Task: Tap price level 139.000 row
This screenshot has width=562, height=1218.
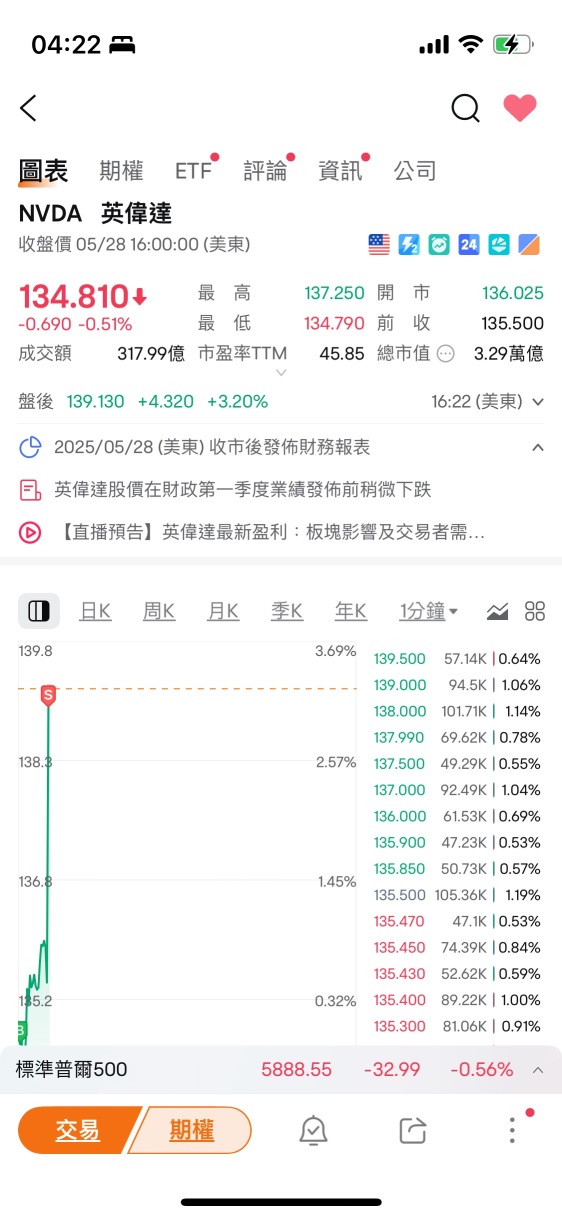Action: point(457,685)
